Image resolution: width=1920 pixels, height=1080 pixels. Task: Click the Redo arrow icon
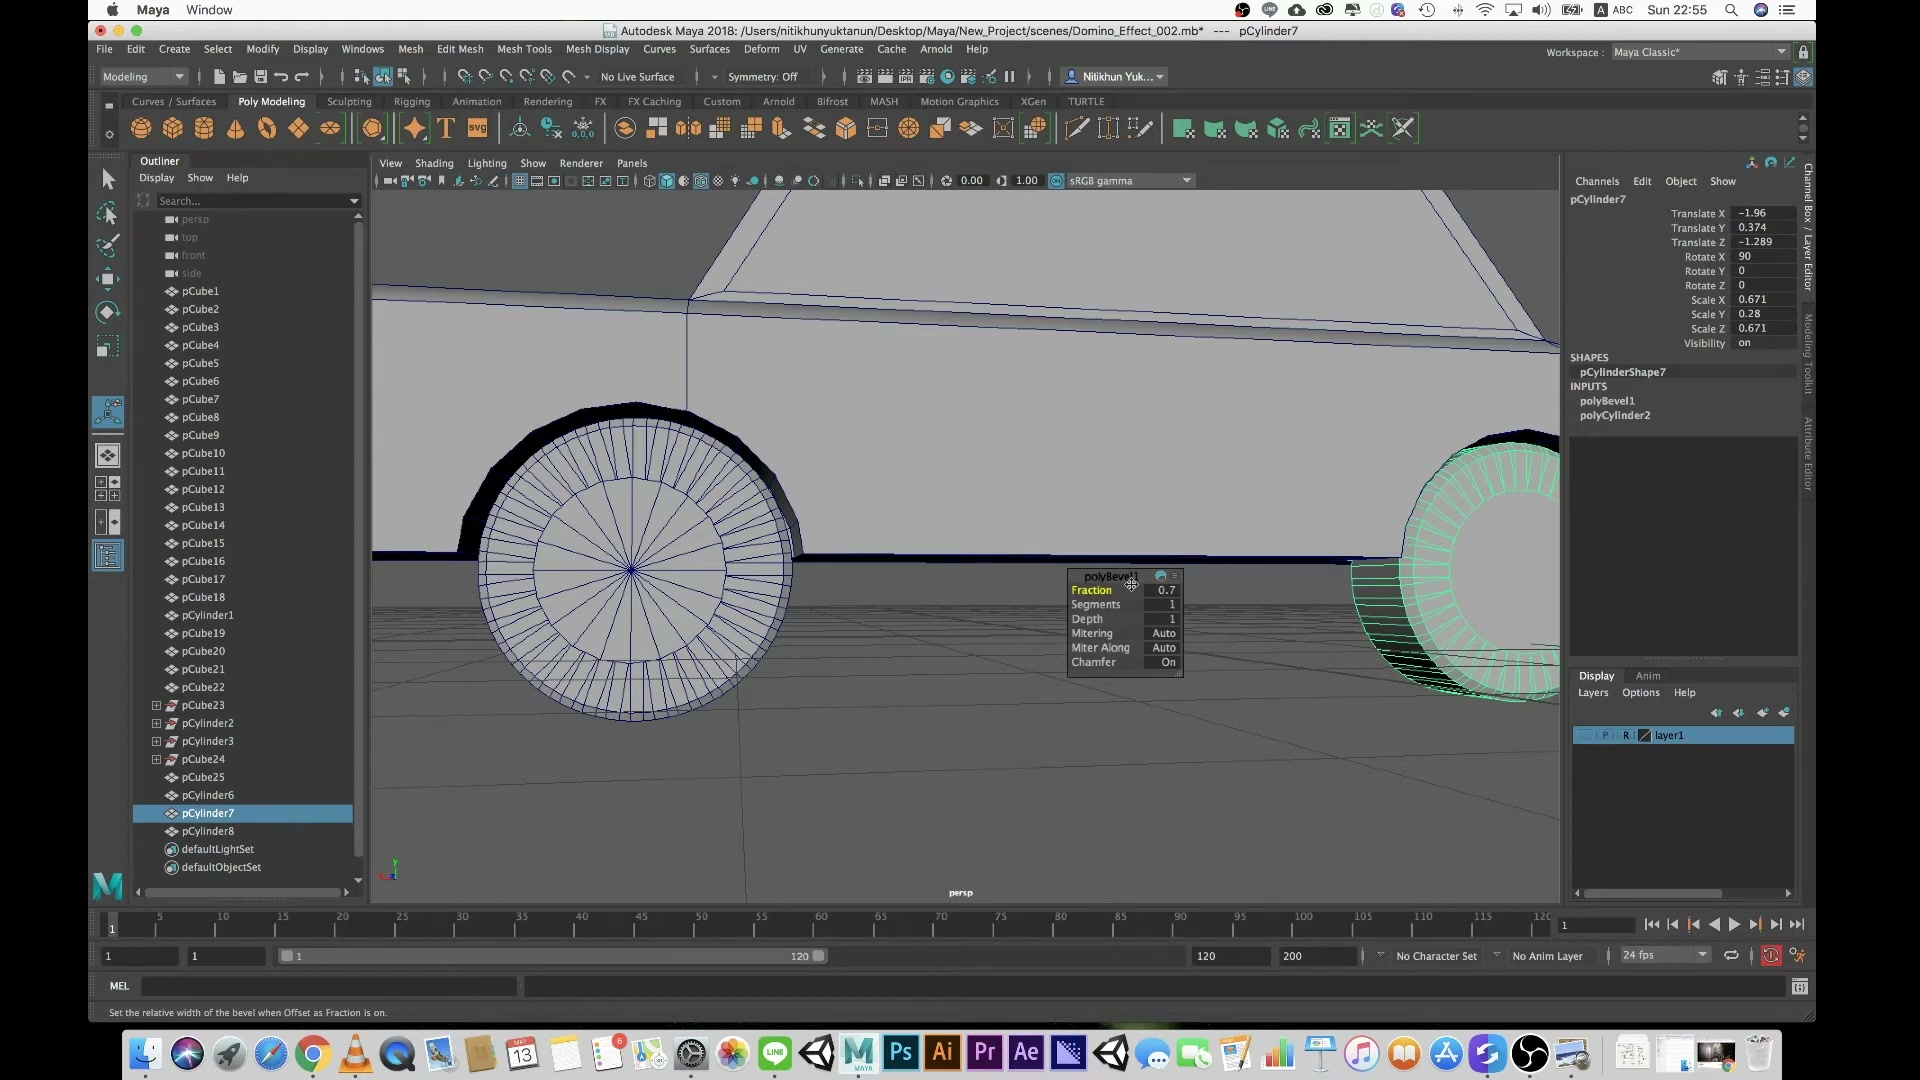(302, 77)
